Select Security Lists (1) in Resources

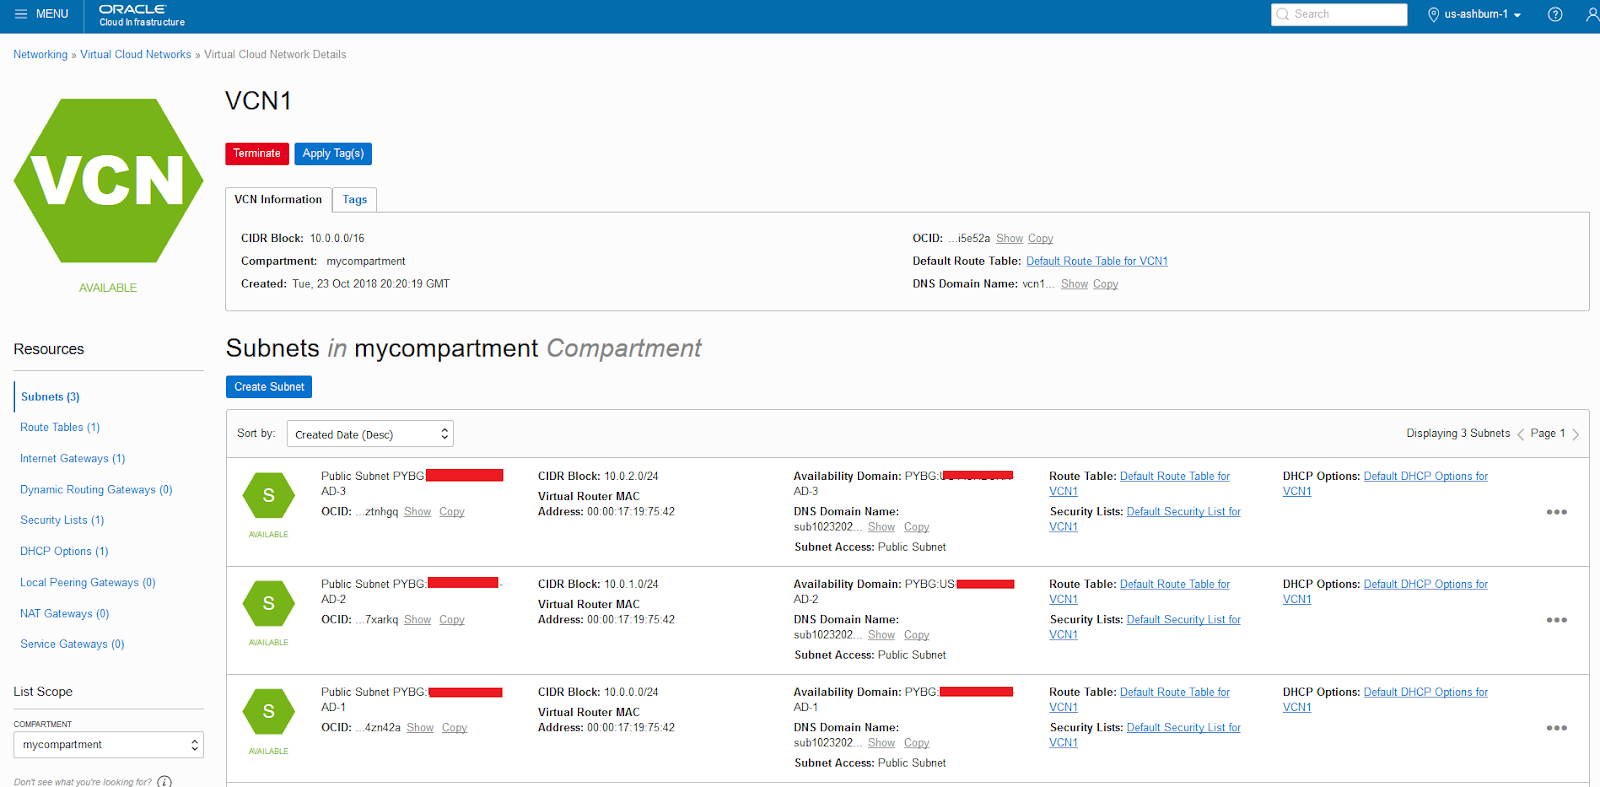(x=62, y=520)
